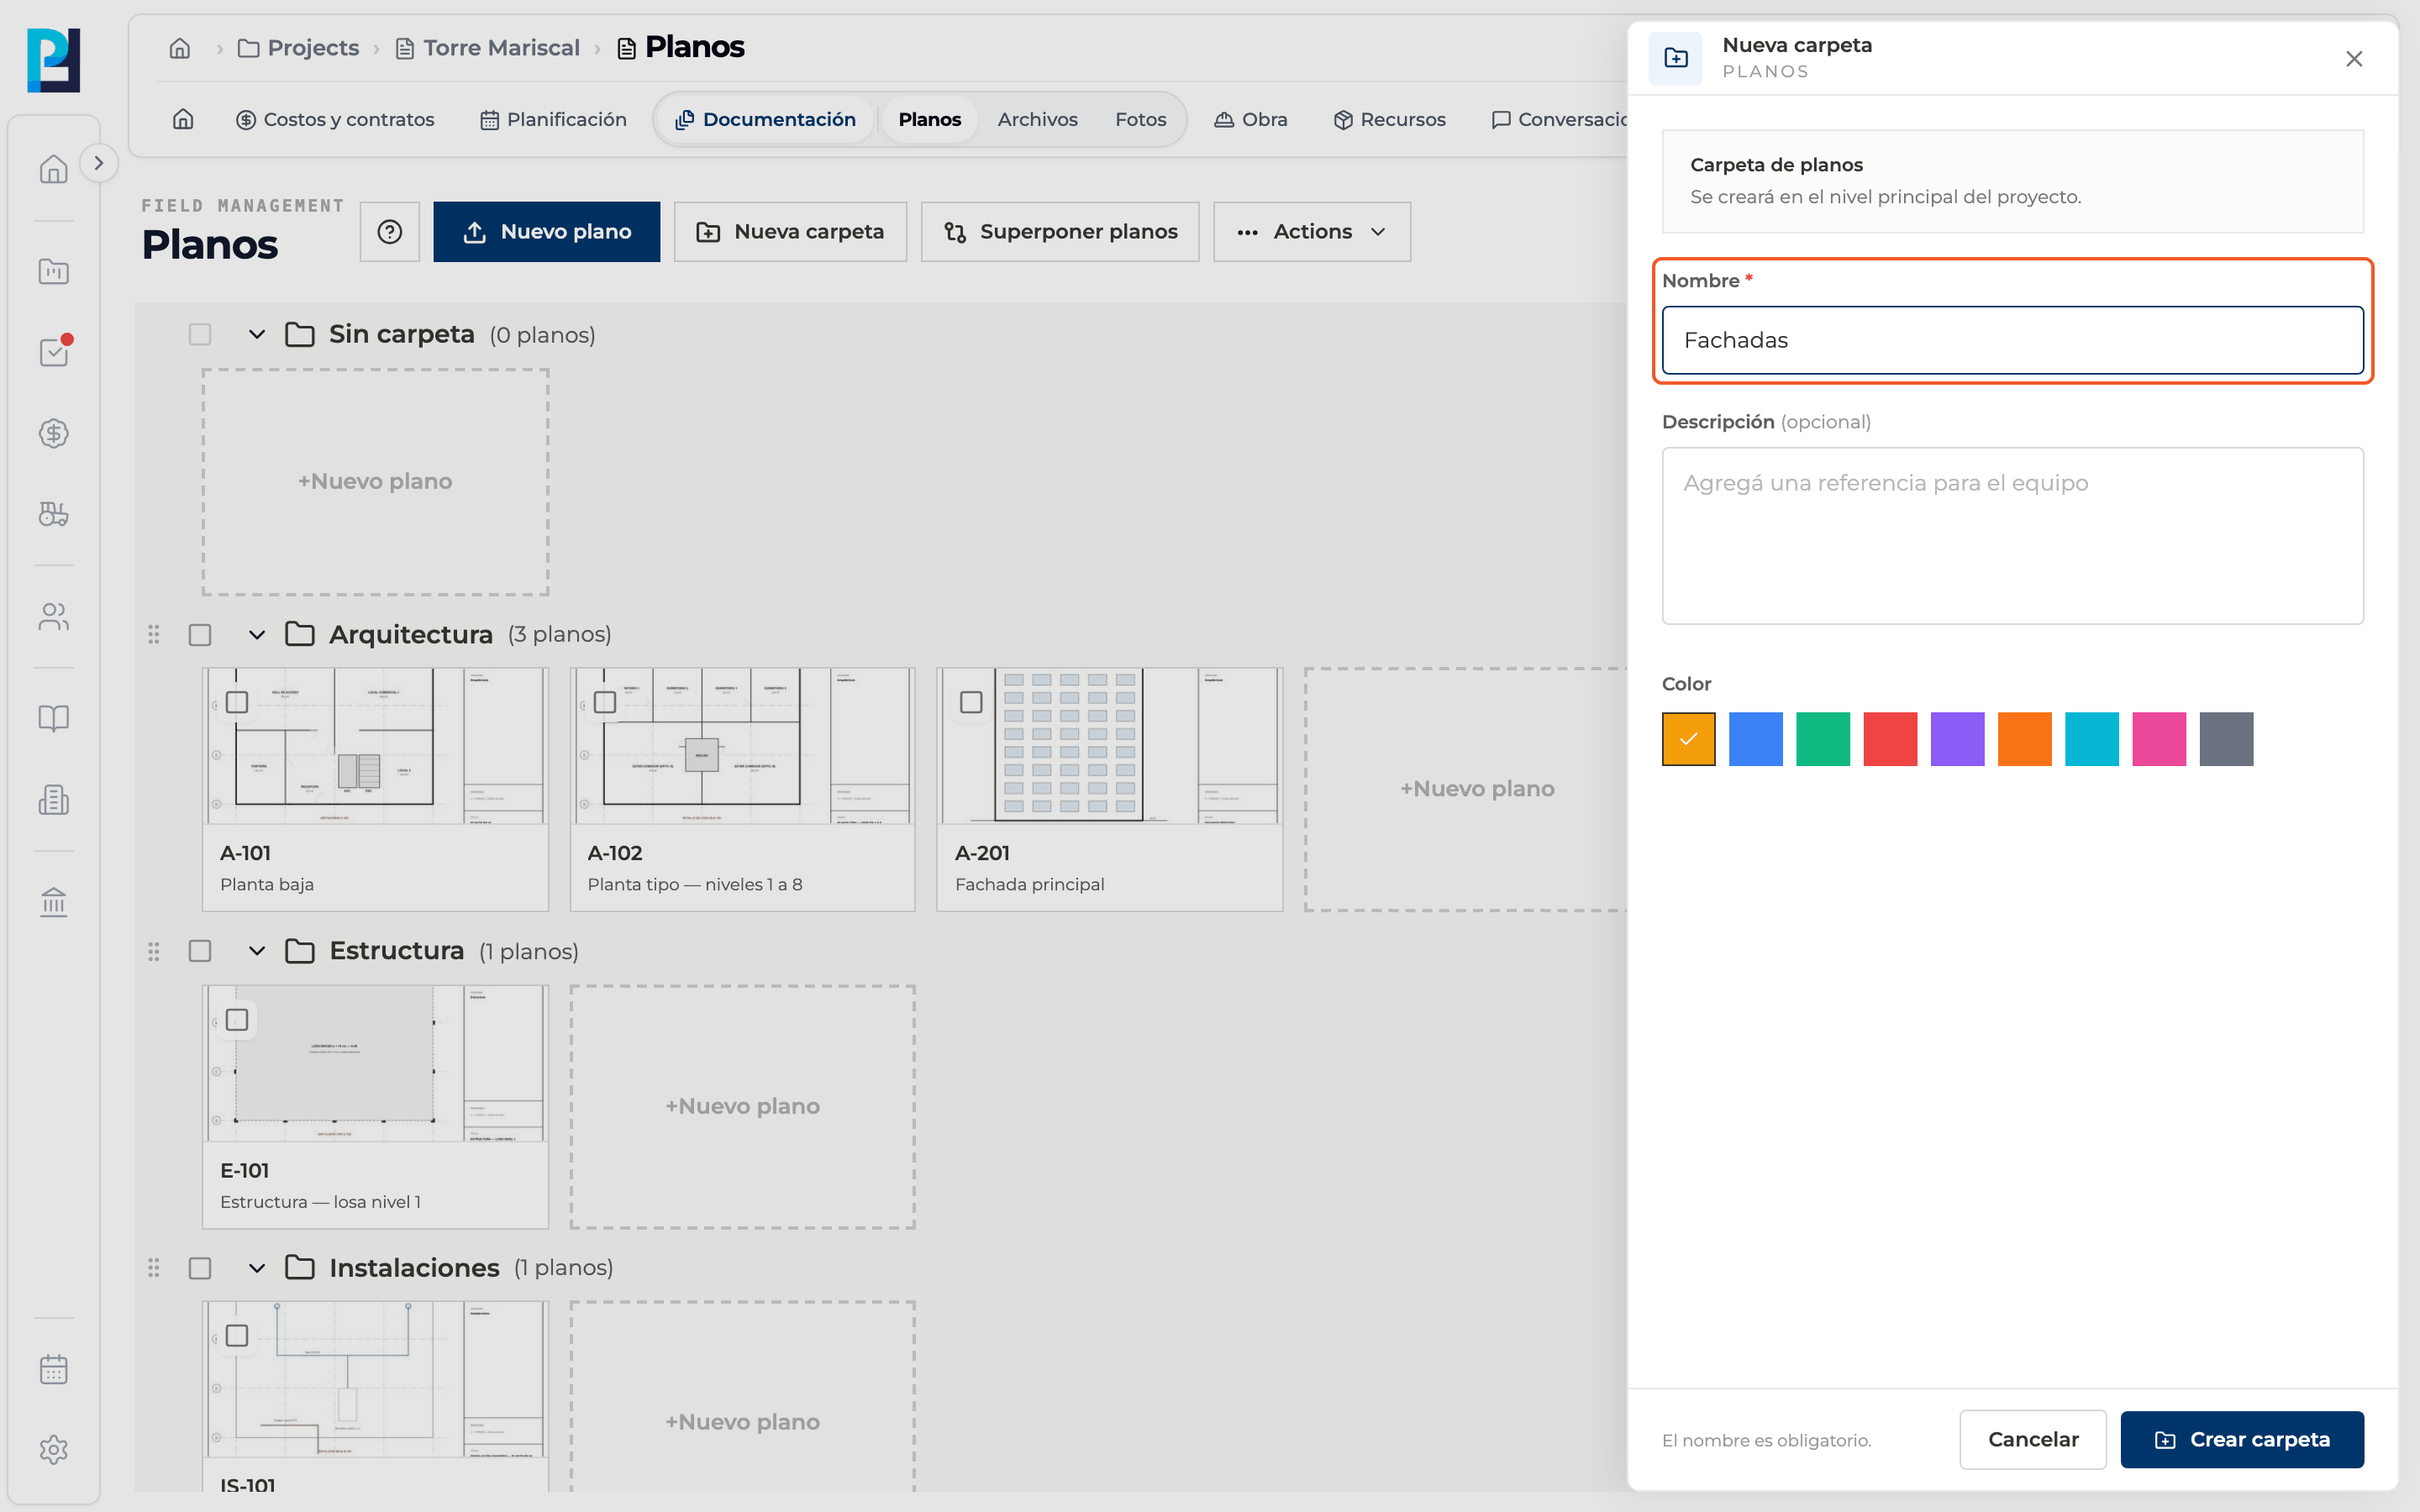Collapse the Arquitectura folder chevron
The width and height of the screenshot is (2420, 1512).
[x=257, y=635]
